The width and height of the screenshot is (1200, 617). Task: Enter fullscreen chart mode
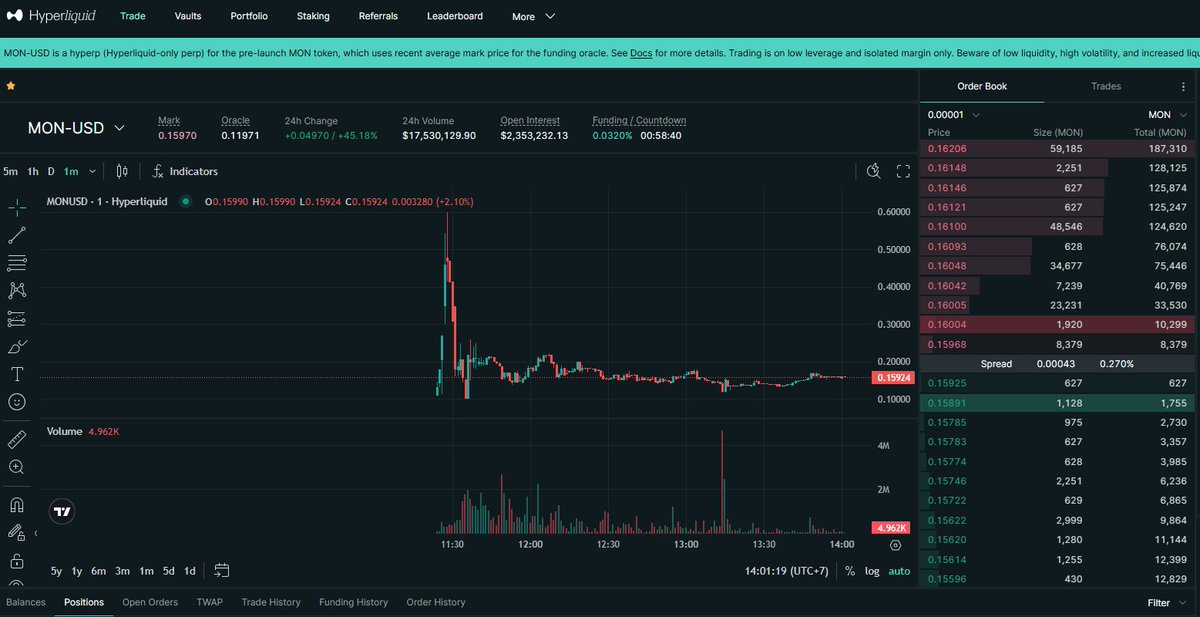(903, 171)
